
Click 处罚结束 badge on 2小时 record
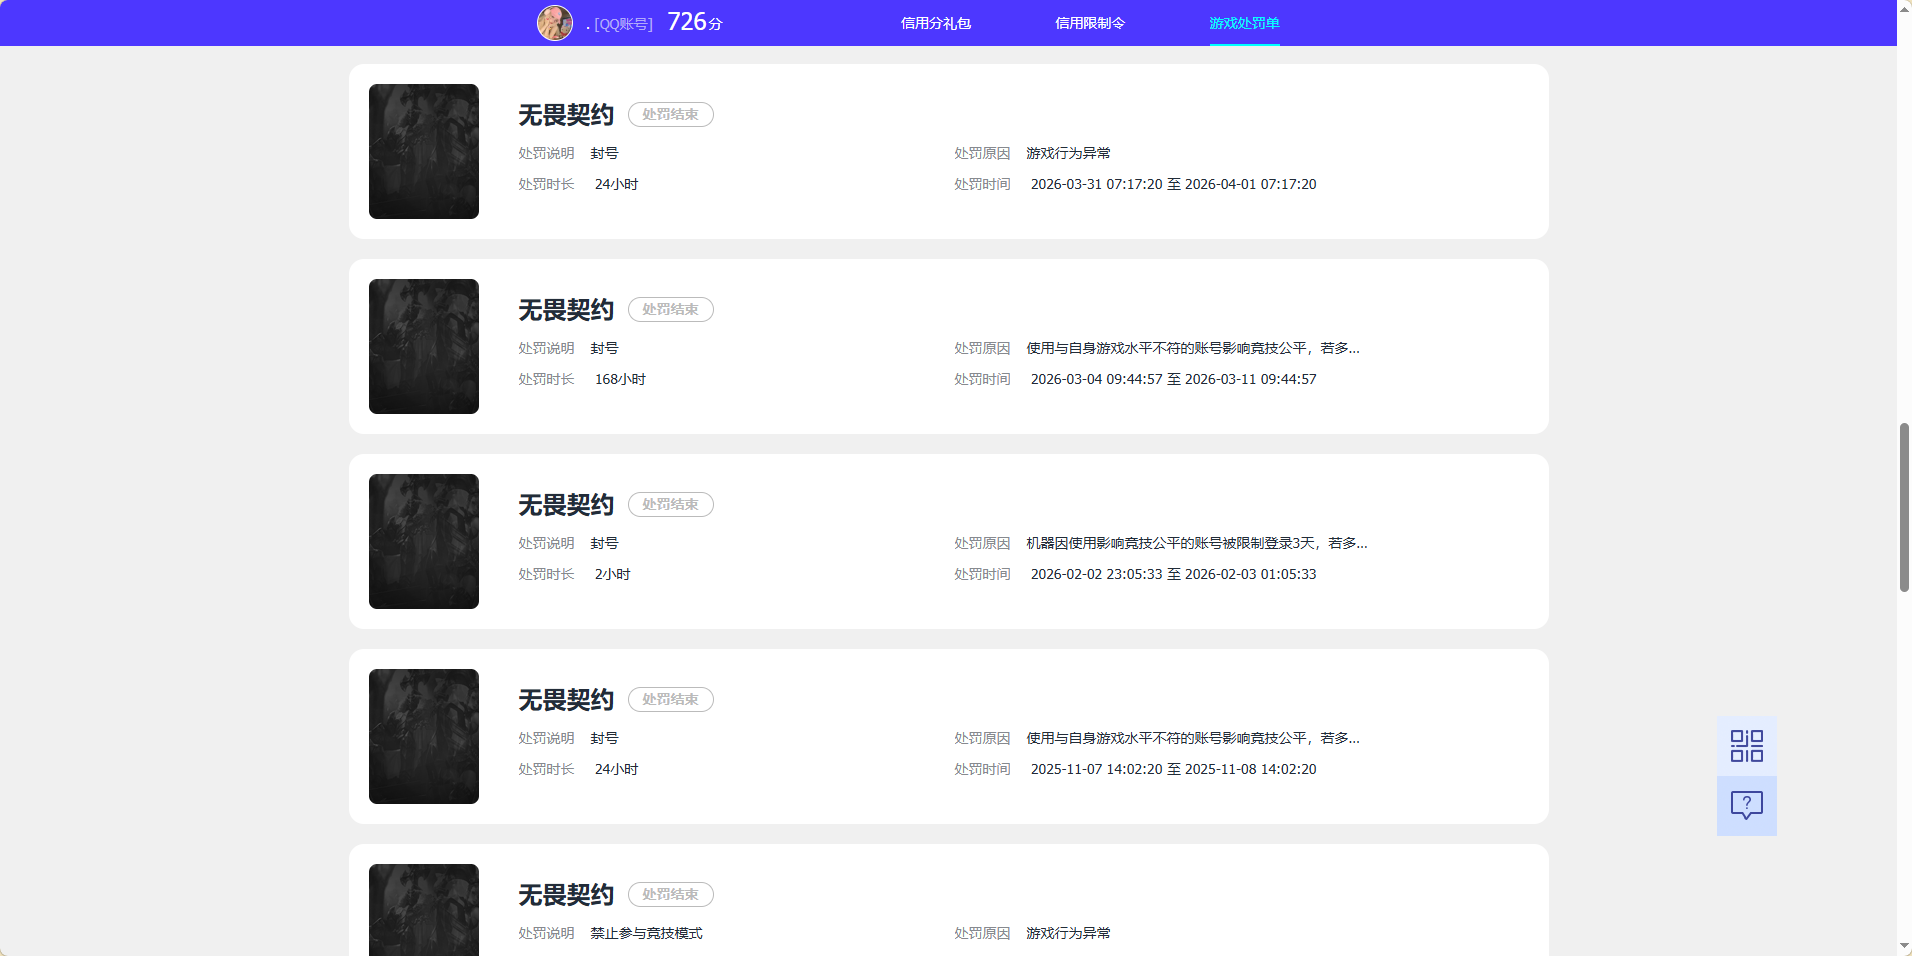[671, 505]
